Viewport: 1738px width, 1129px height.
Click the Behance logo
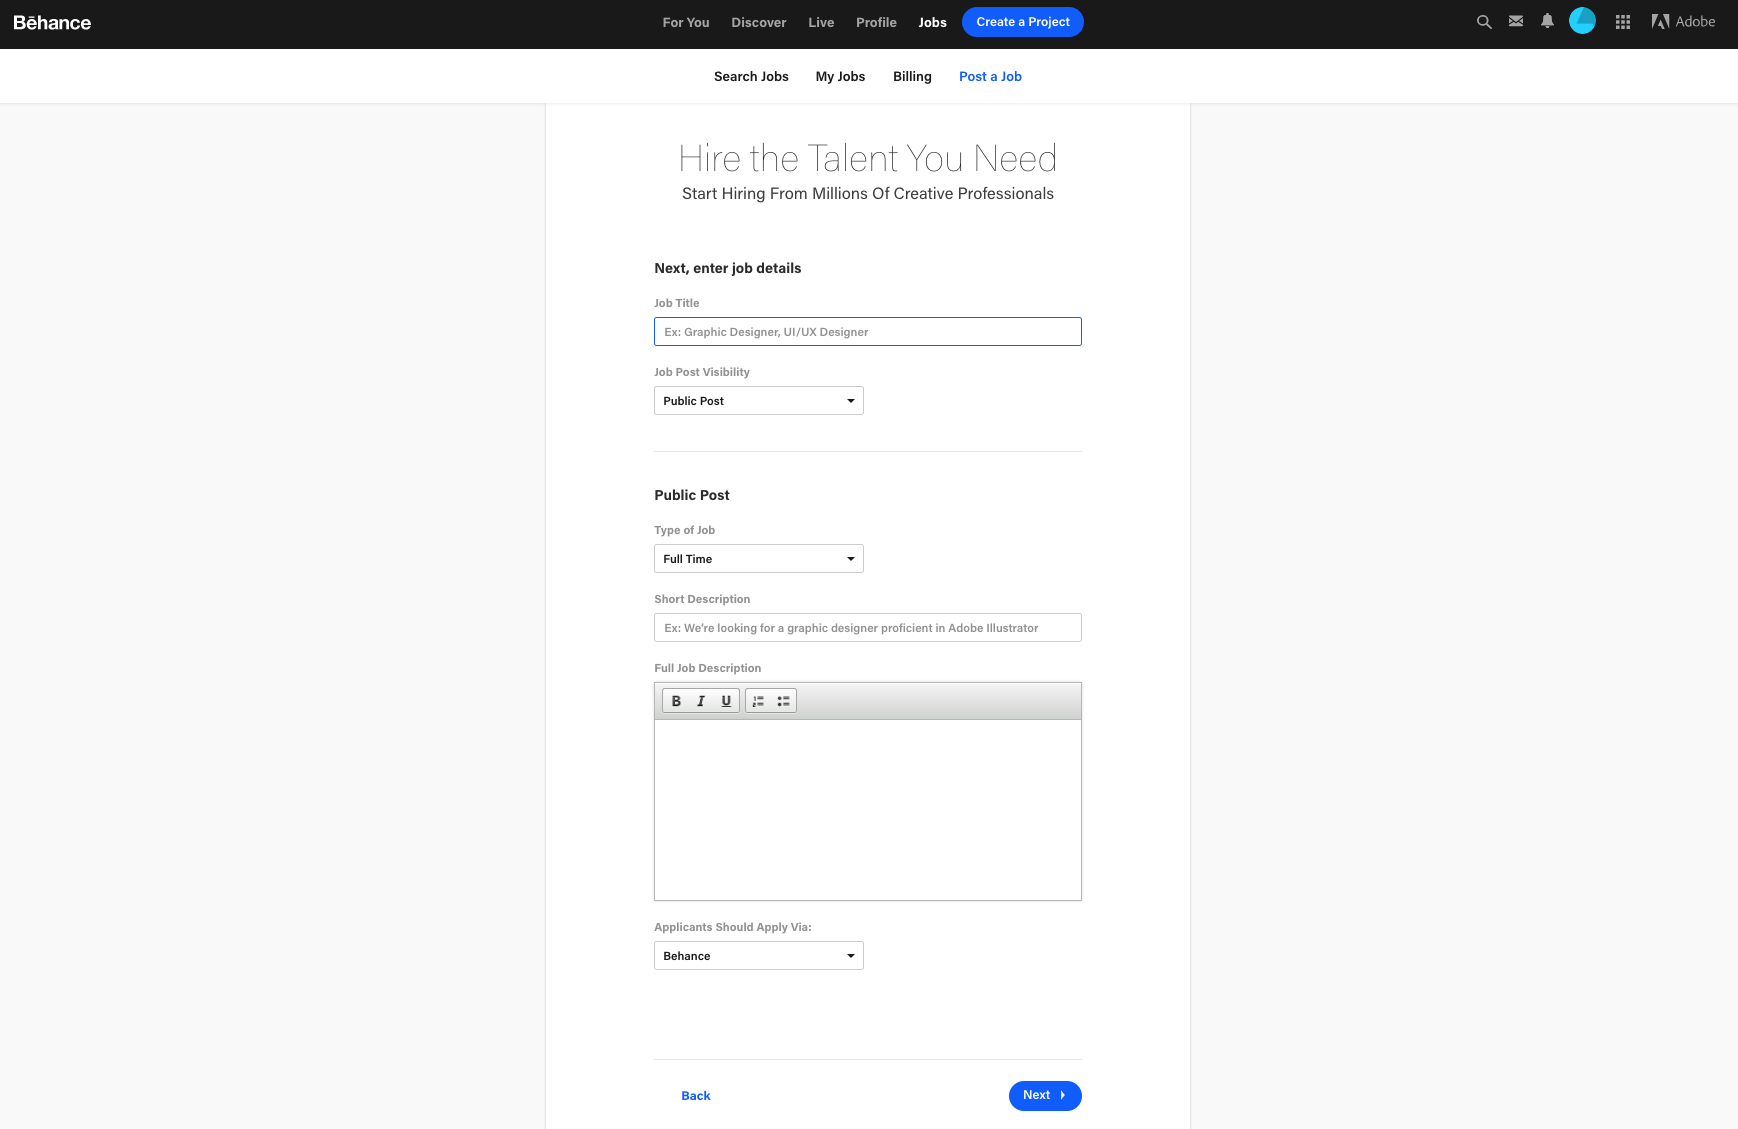click(x=52, y=22)
